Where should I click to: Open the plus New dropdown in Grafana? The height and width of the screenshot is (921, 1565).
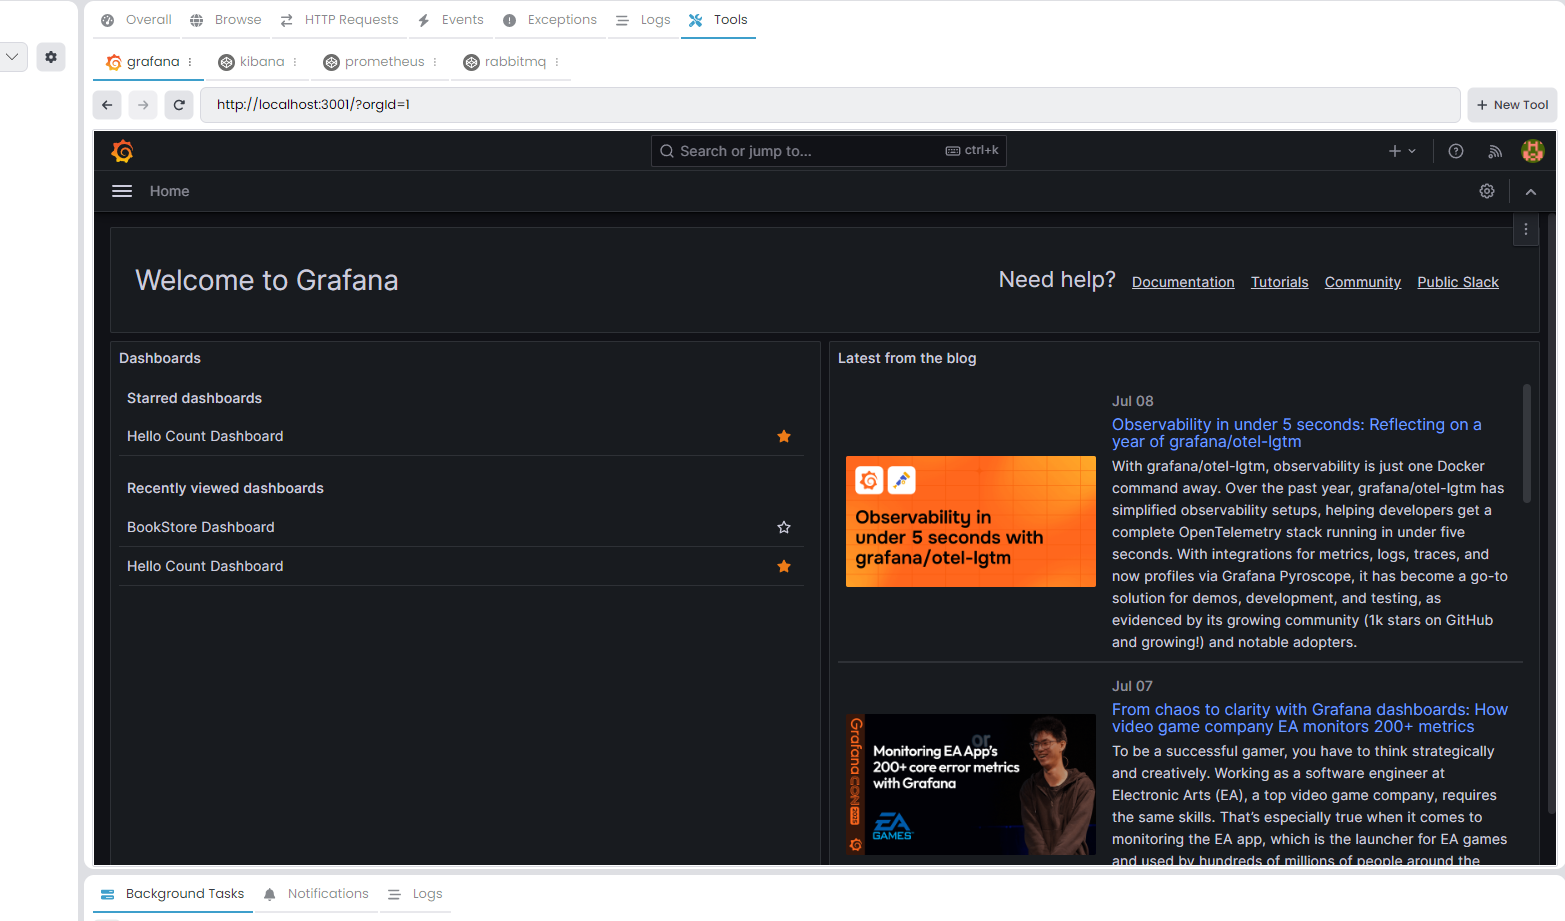[x=1402, y=151]
